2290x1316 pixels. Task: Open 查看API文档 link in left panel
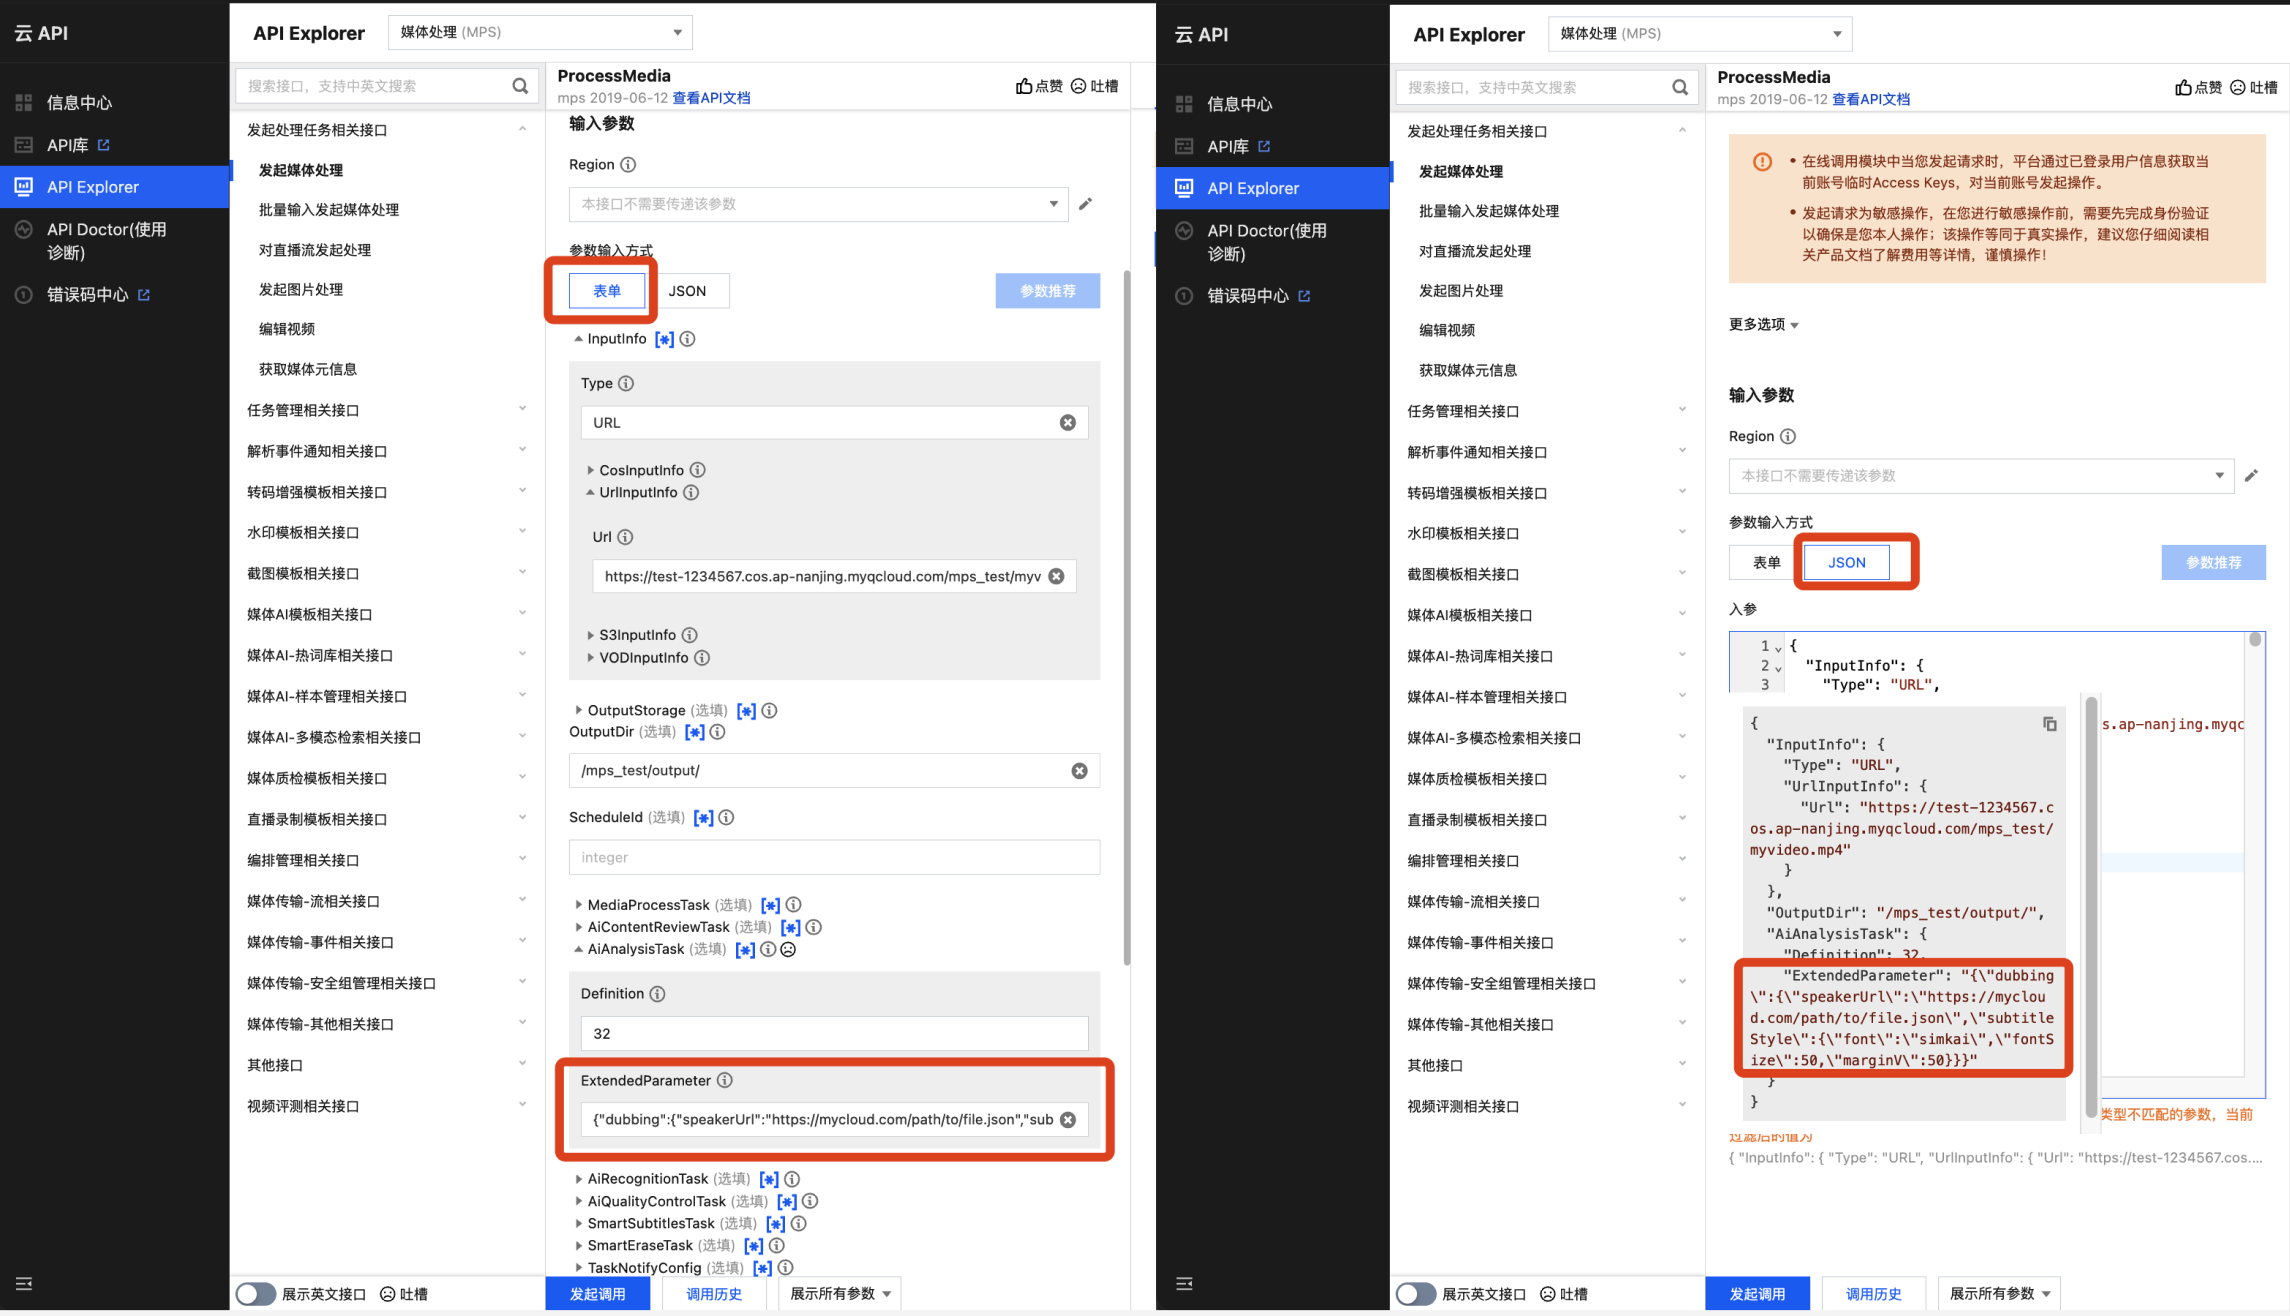point(711,98)
